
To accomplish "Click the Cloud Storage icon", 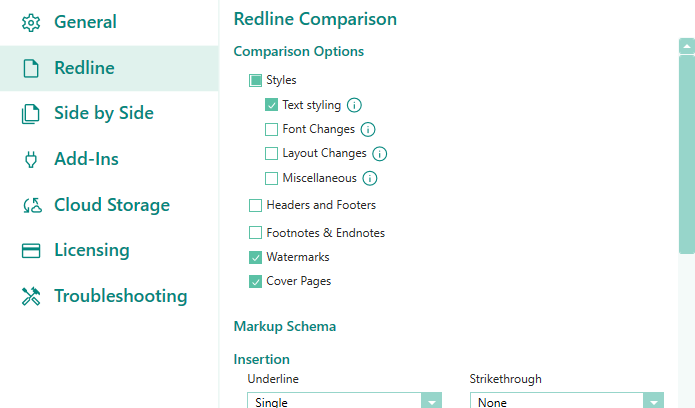I will point(32,205).
